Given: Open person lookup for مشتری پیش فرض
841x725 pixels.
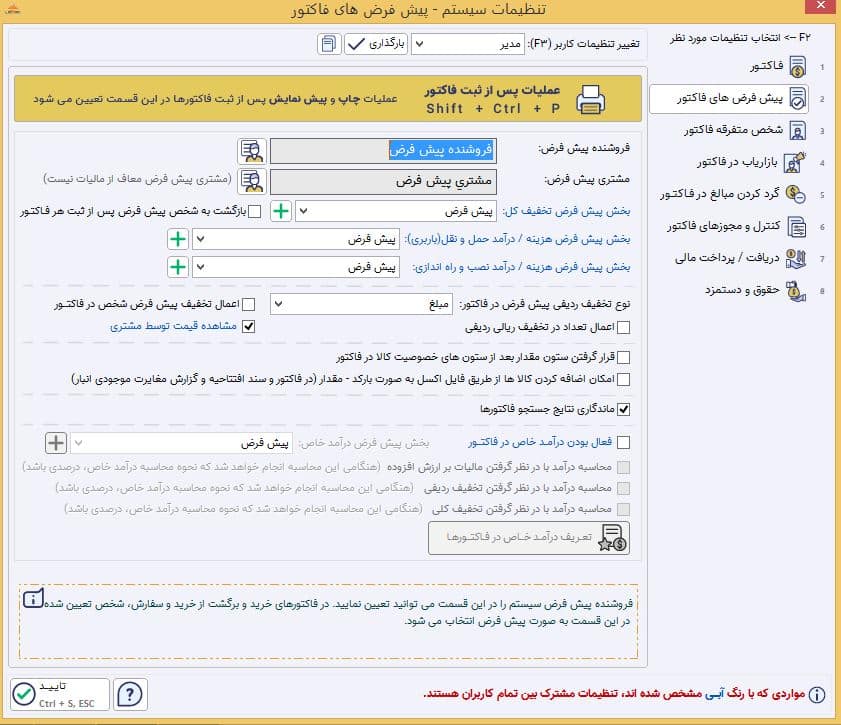Looking at the screenshot, I should tap(252, 181).
